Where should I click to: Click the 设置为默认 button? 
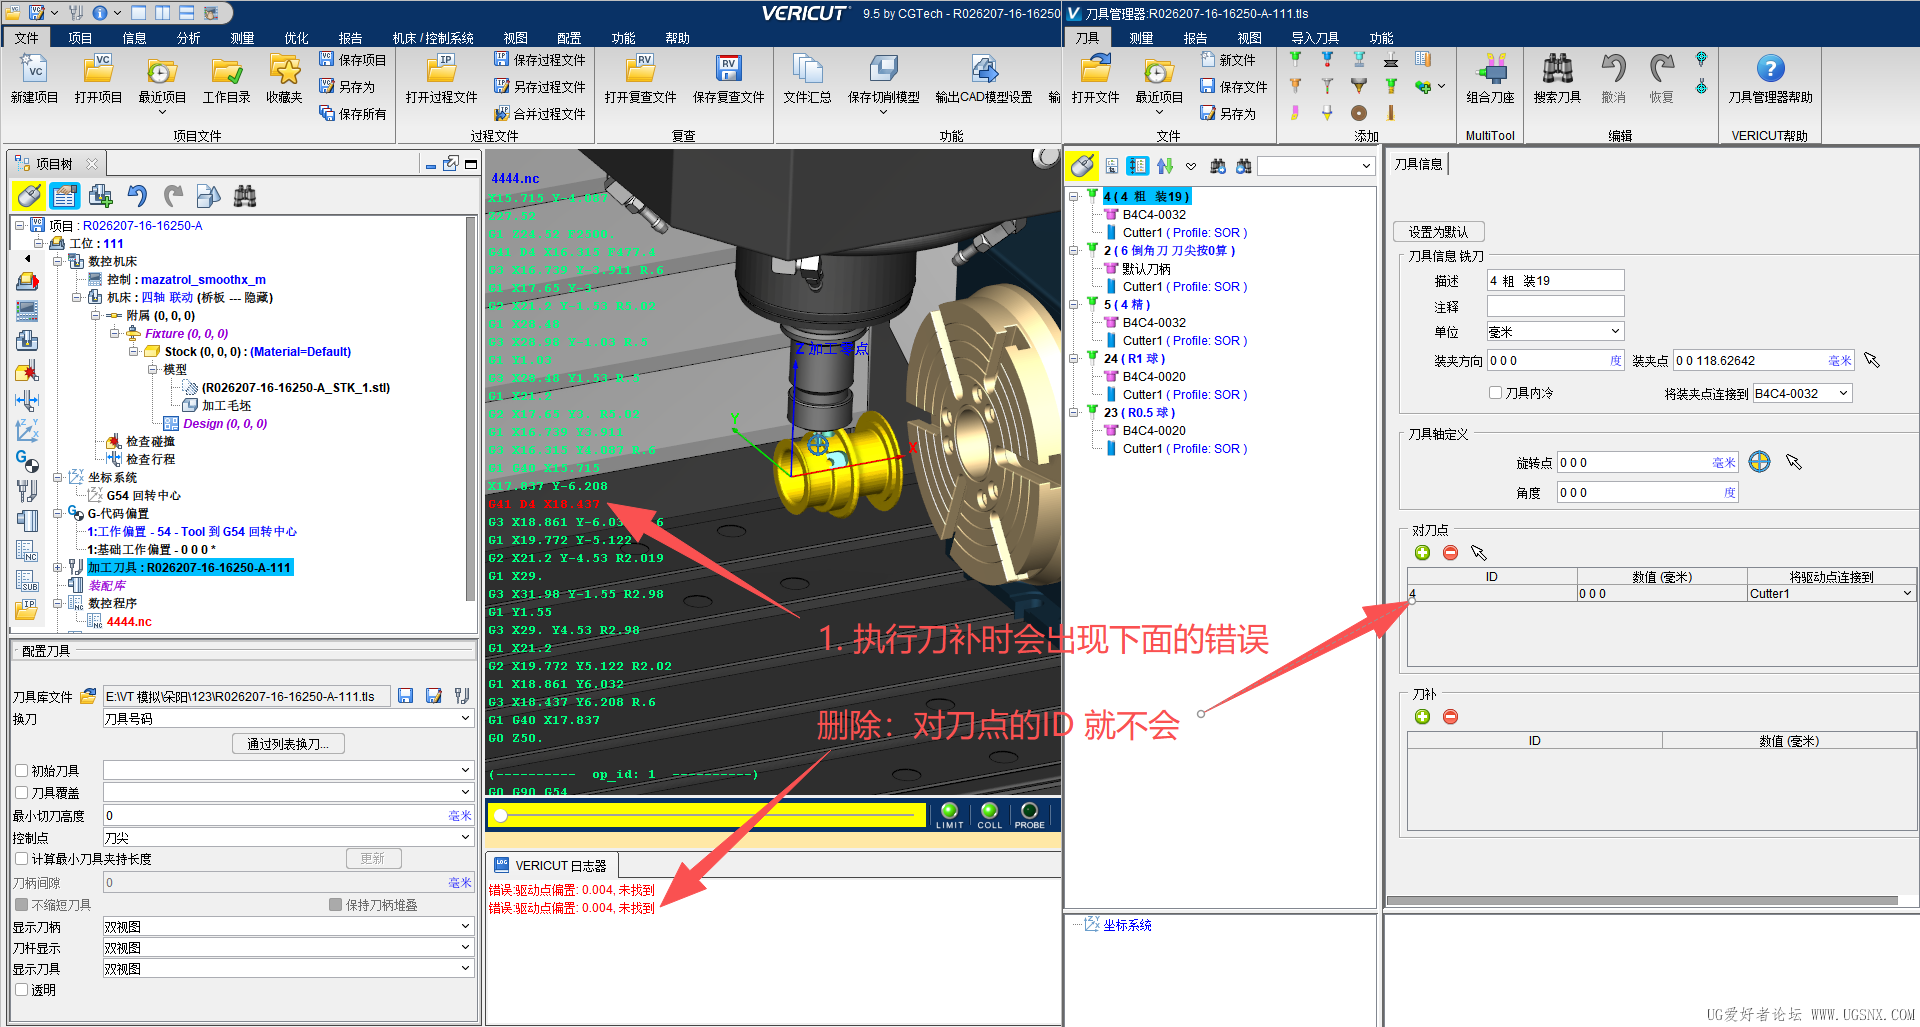1438,231
